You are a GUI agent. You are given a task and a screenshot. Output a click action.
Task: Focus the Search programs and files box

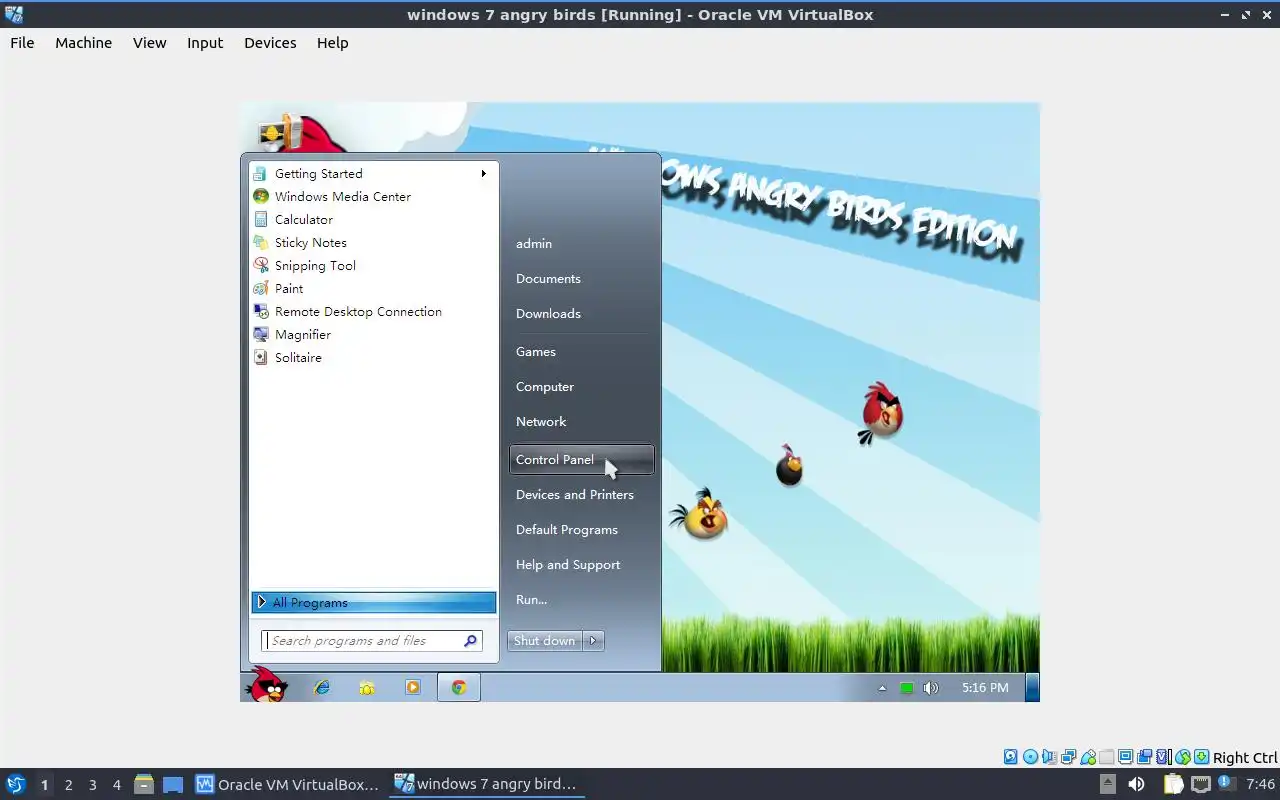[x=372, y=641]
